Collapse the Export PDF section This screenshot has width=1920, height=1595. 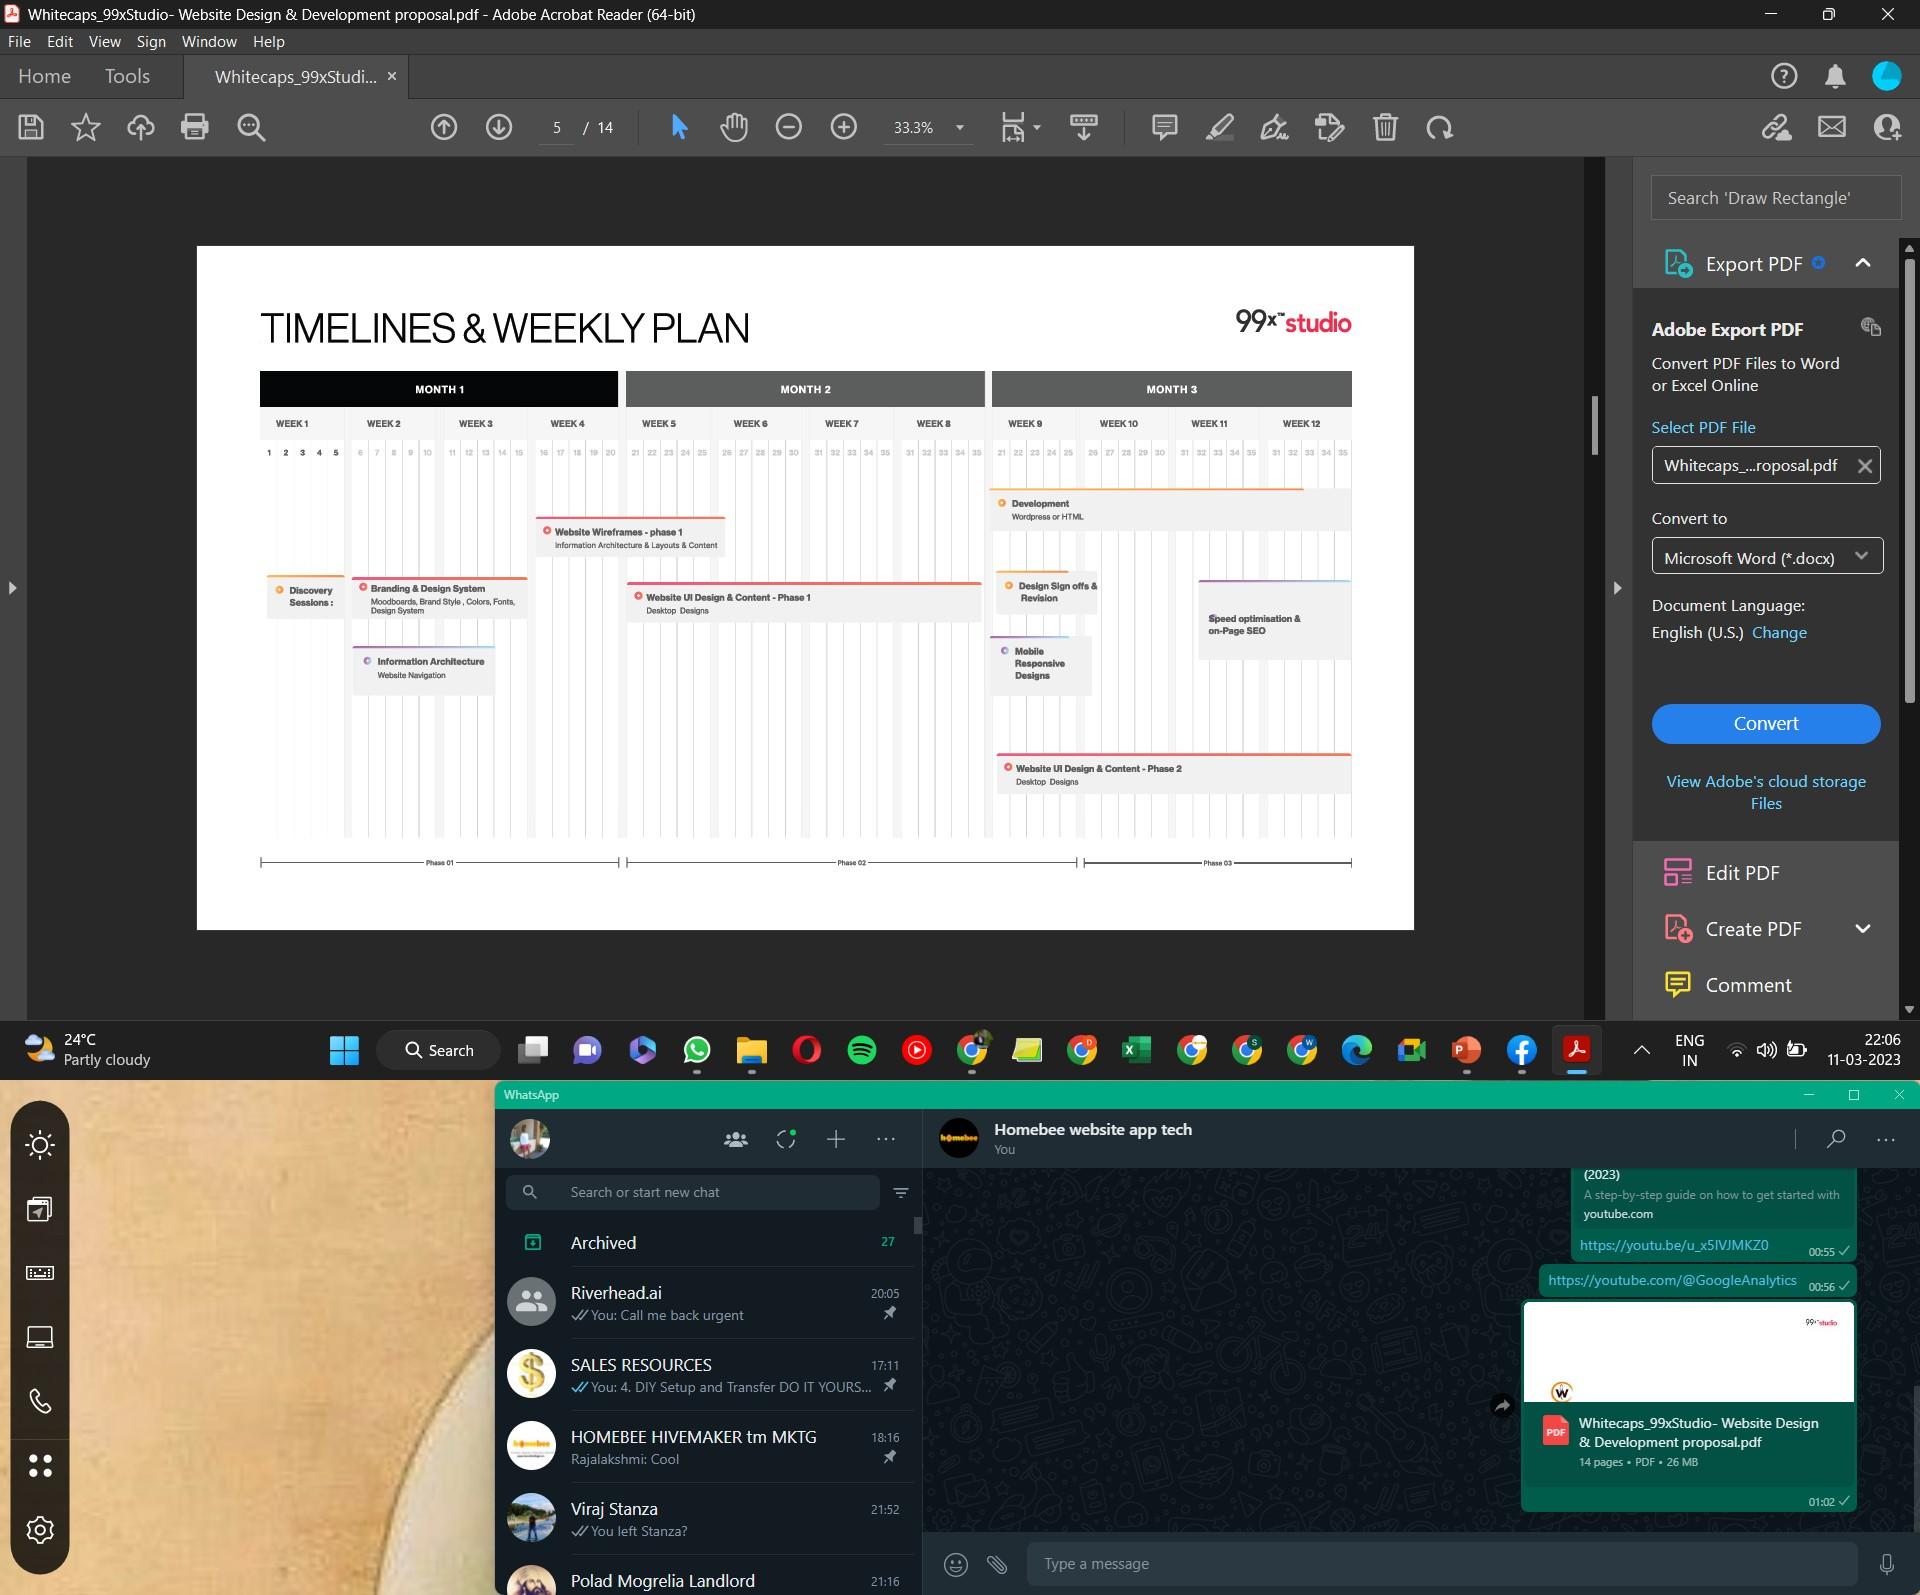coord(1862,263)
